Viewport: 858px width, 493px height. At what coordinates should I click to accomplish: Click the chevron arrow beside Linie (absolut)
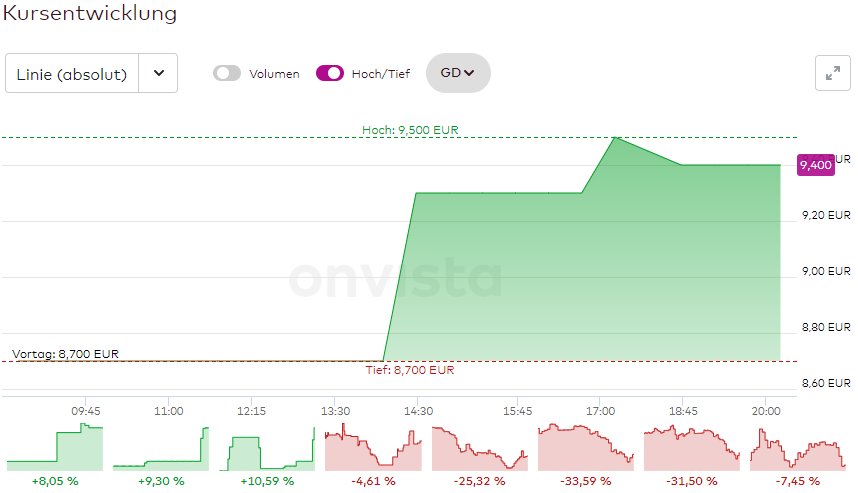[158, 73]
